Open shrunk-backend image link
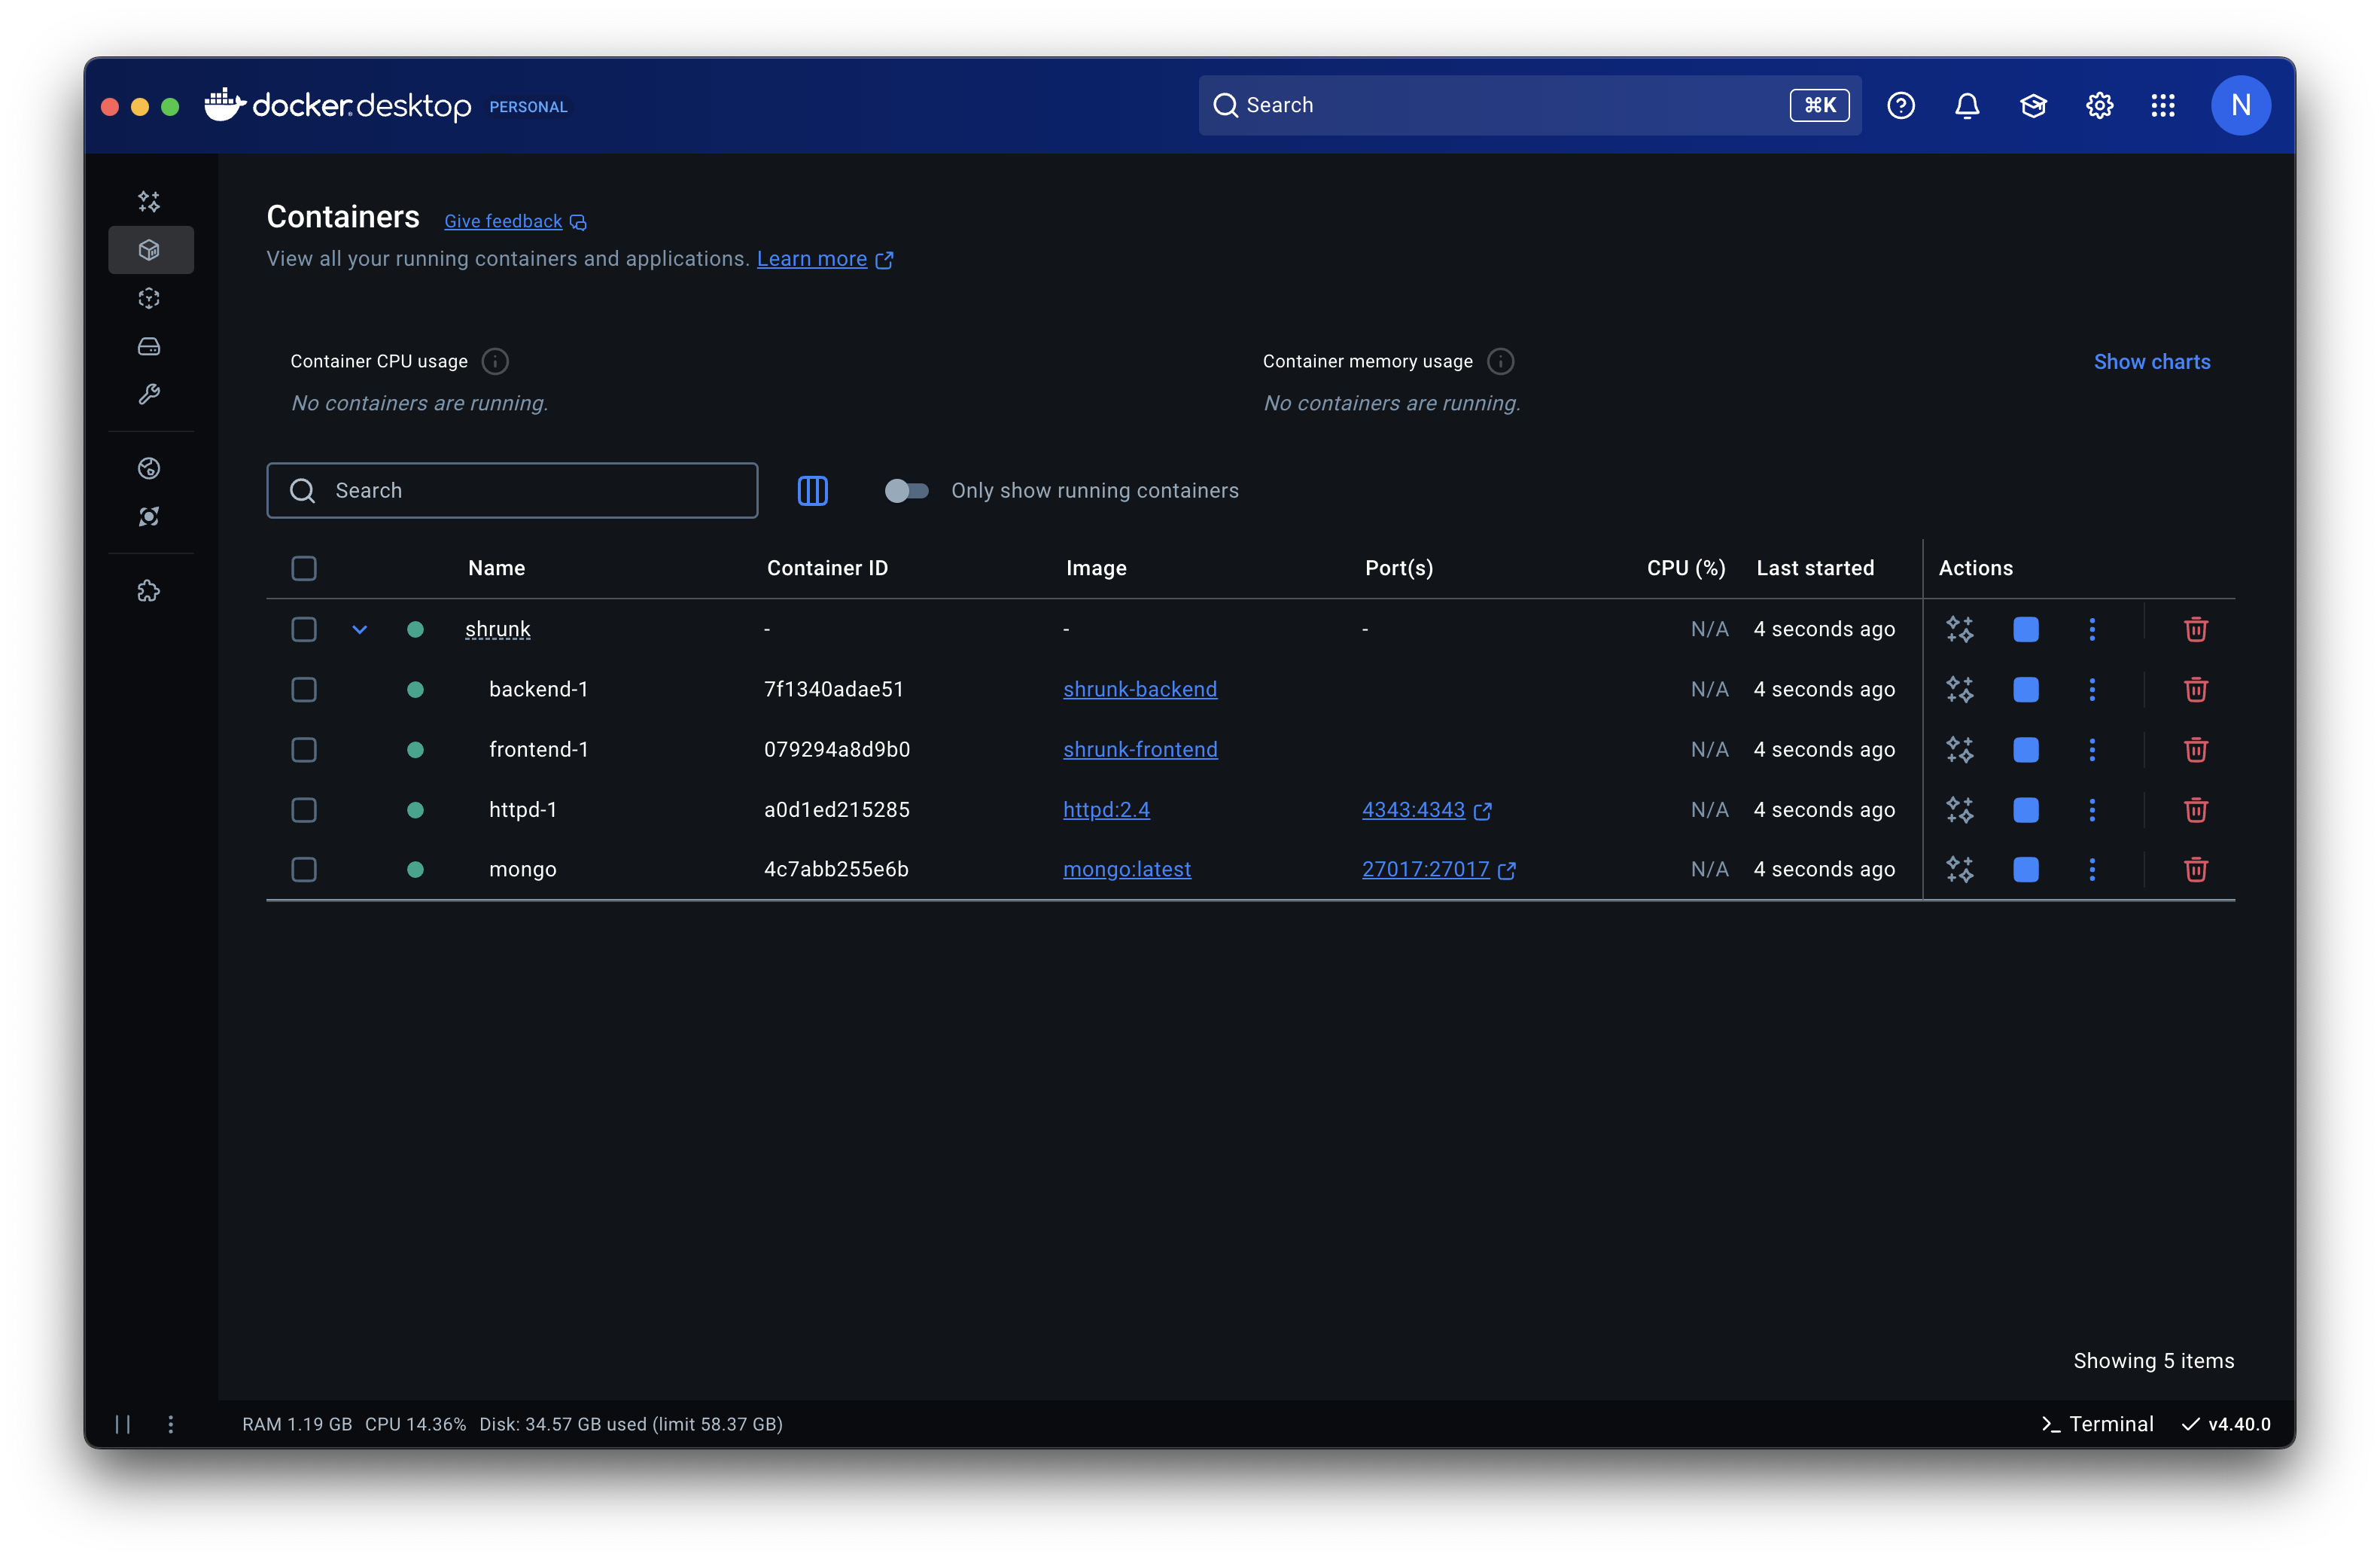2380x1560 pixels. coord(1140,689)
